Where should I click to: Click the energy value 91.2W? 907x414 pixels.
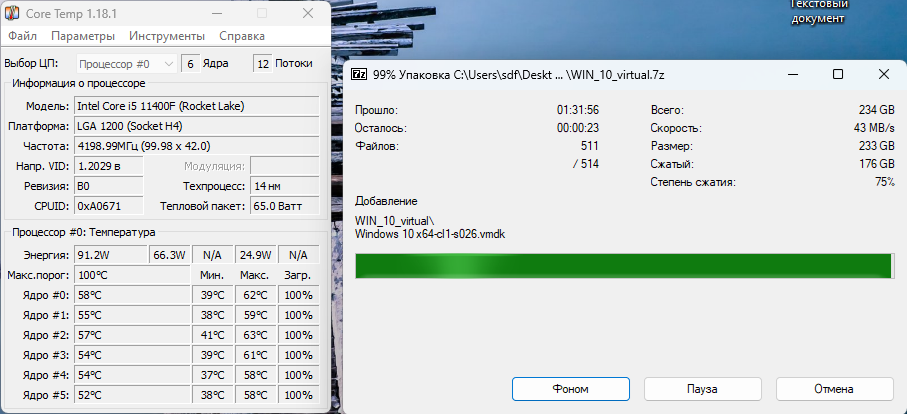point(111,255)
